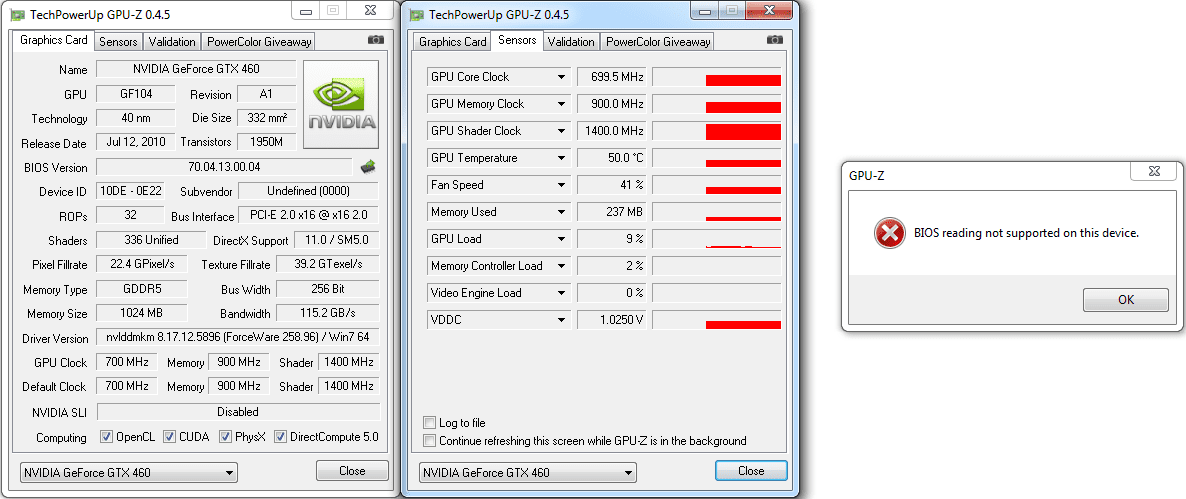Click the 237 MB memory used value
This screenshot has height=499, width=1186.
point(612,212)
